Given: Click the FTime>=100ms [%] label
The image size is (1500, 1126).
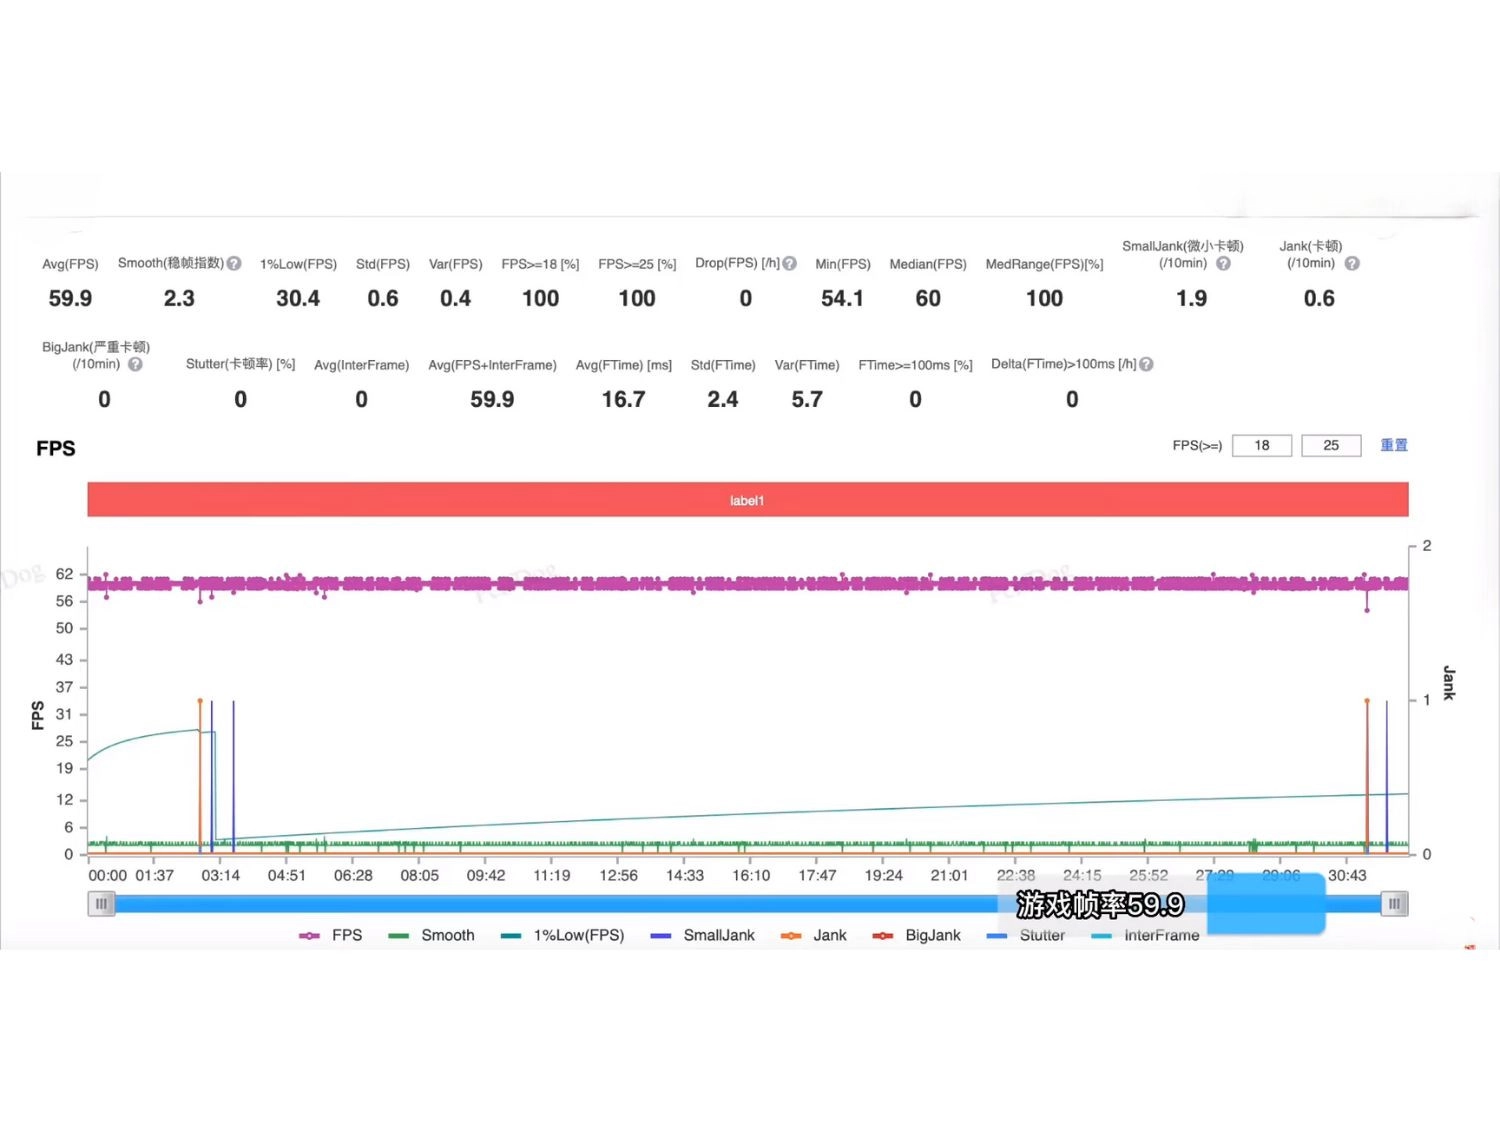Looking at the screenshot, I should pyautogui.click(x=916, y=365).
